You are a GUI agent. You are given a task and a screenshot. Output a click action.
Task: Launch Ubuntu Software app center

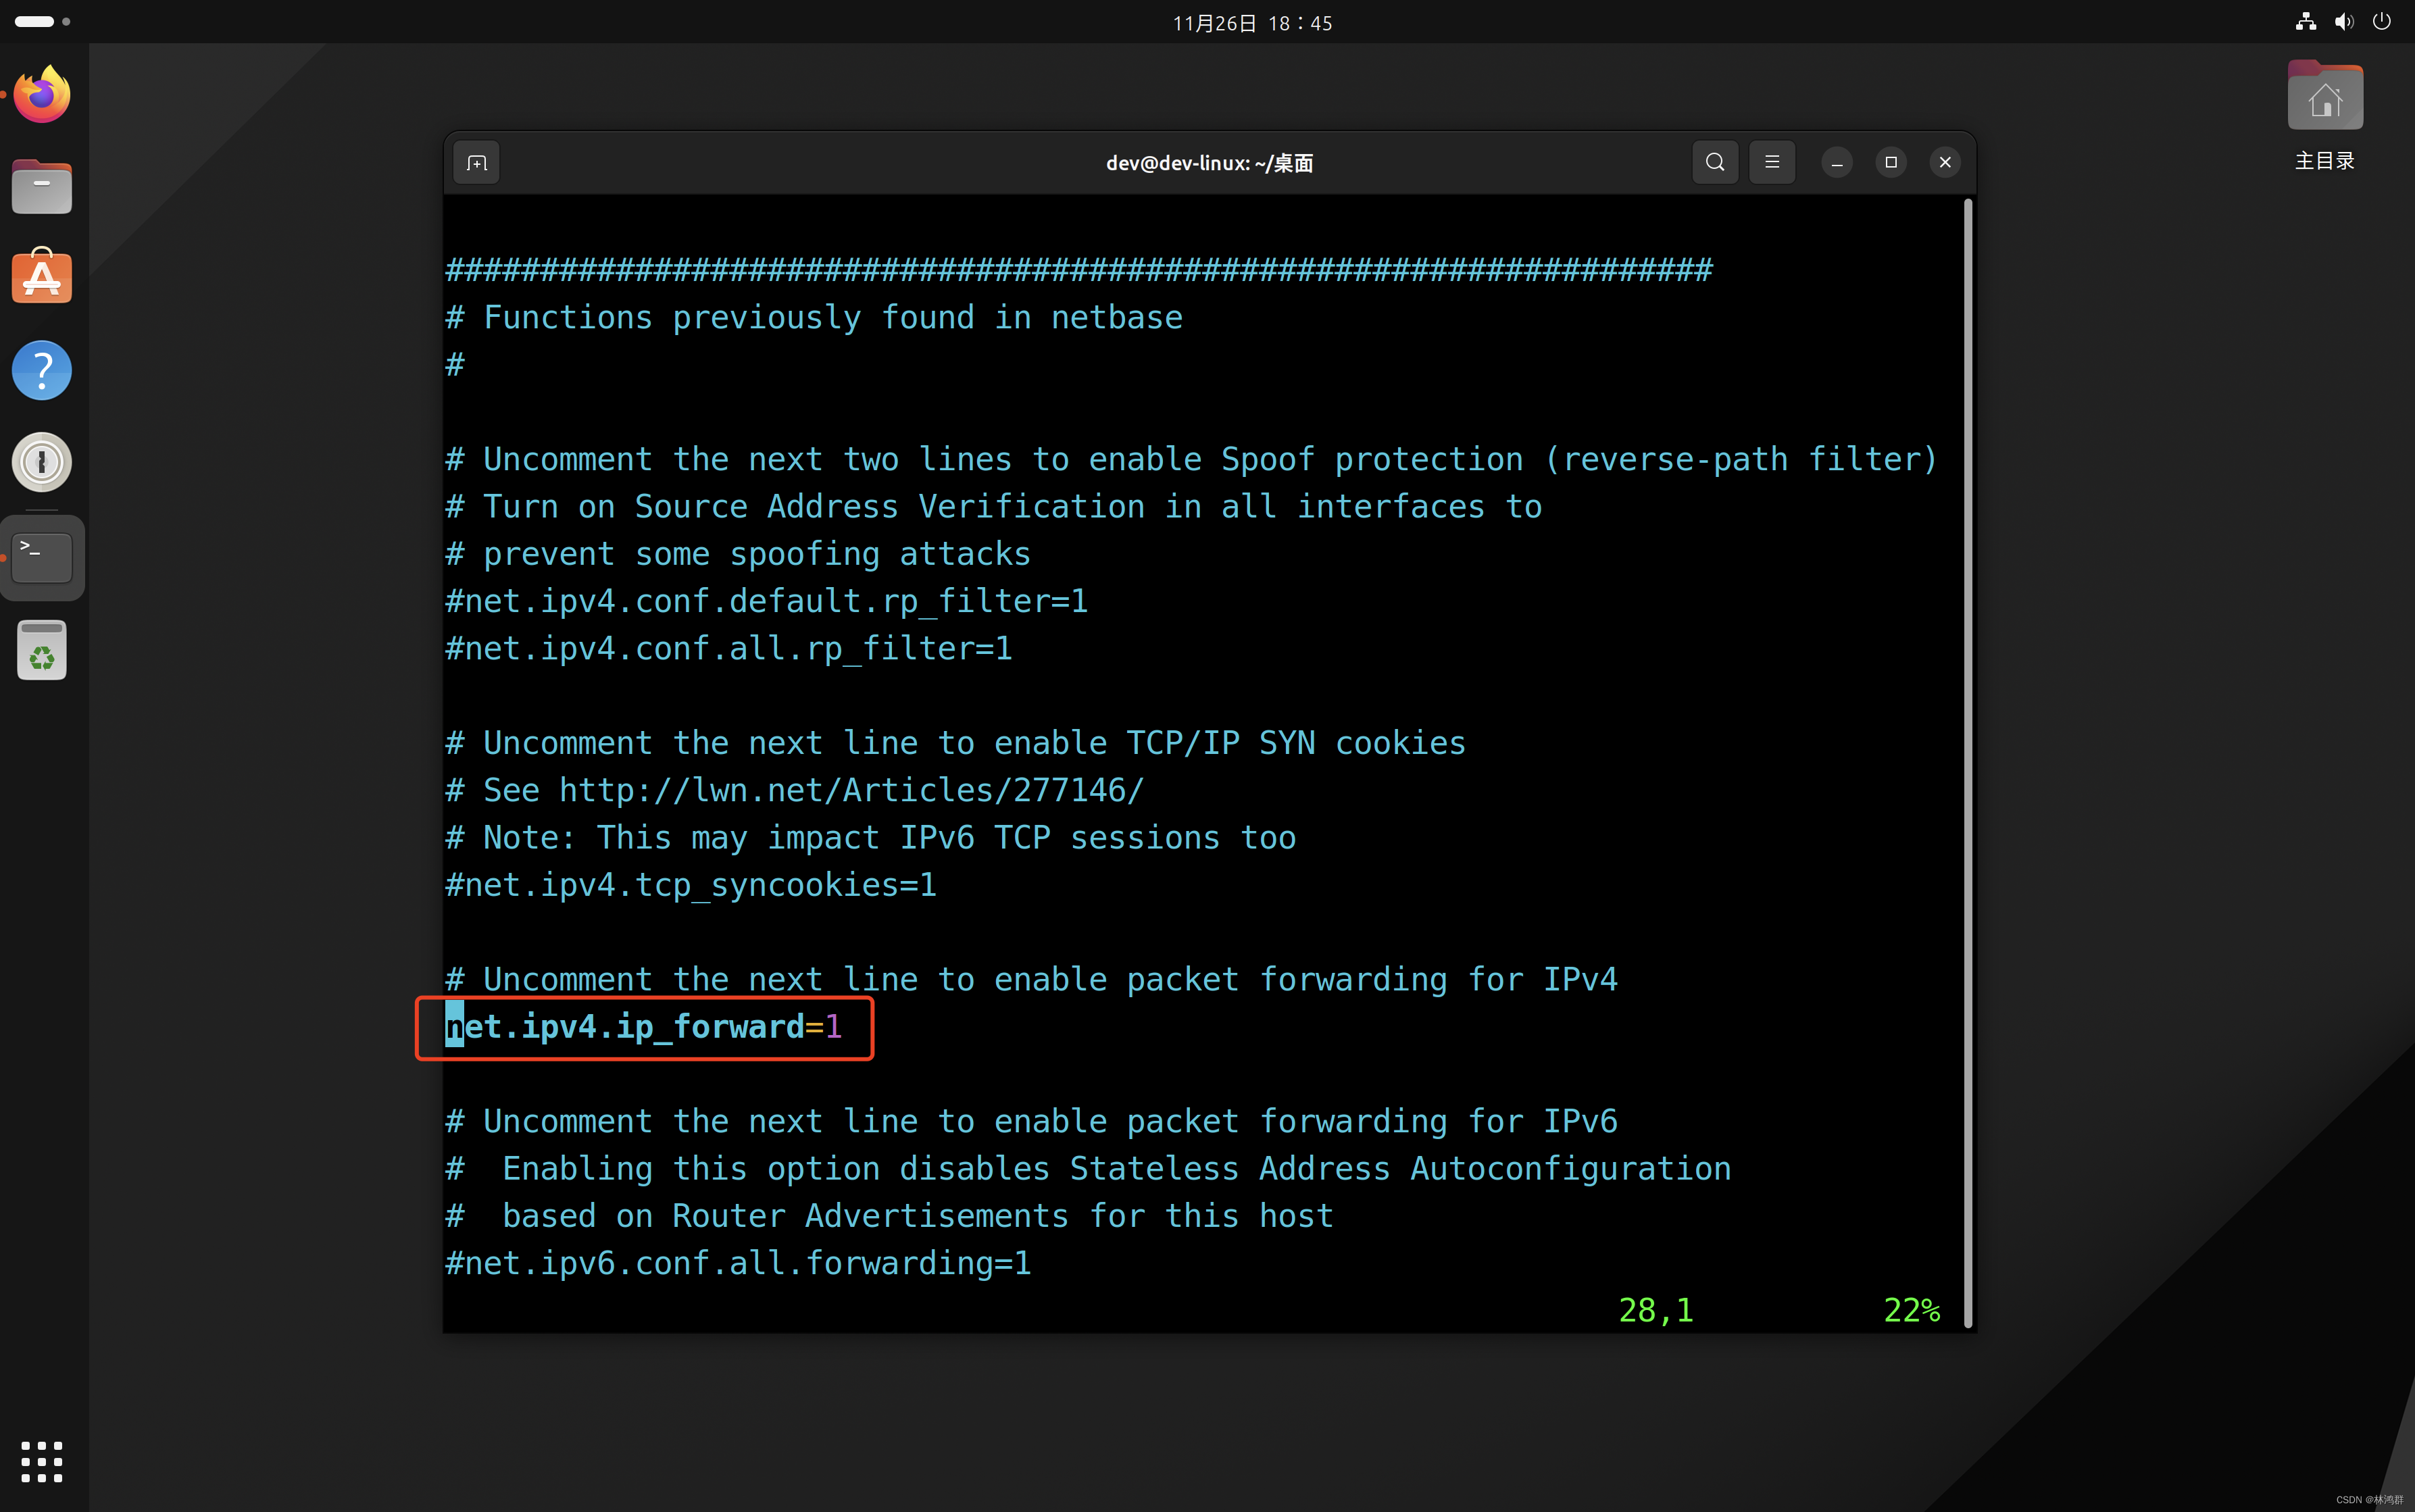point(42,277)
